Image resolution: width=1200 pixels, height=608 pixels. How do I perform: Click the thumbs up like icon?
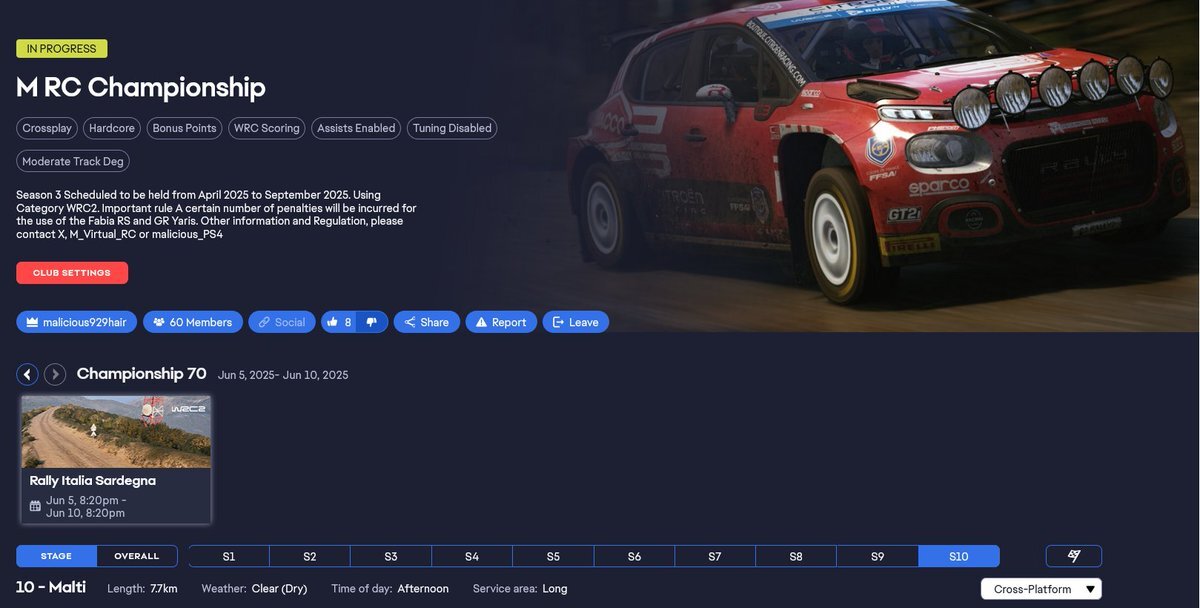(x=332, y=322)
